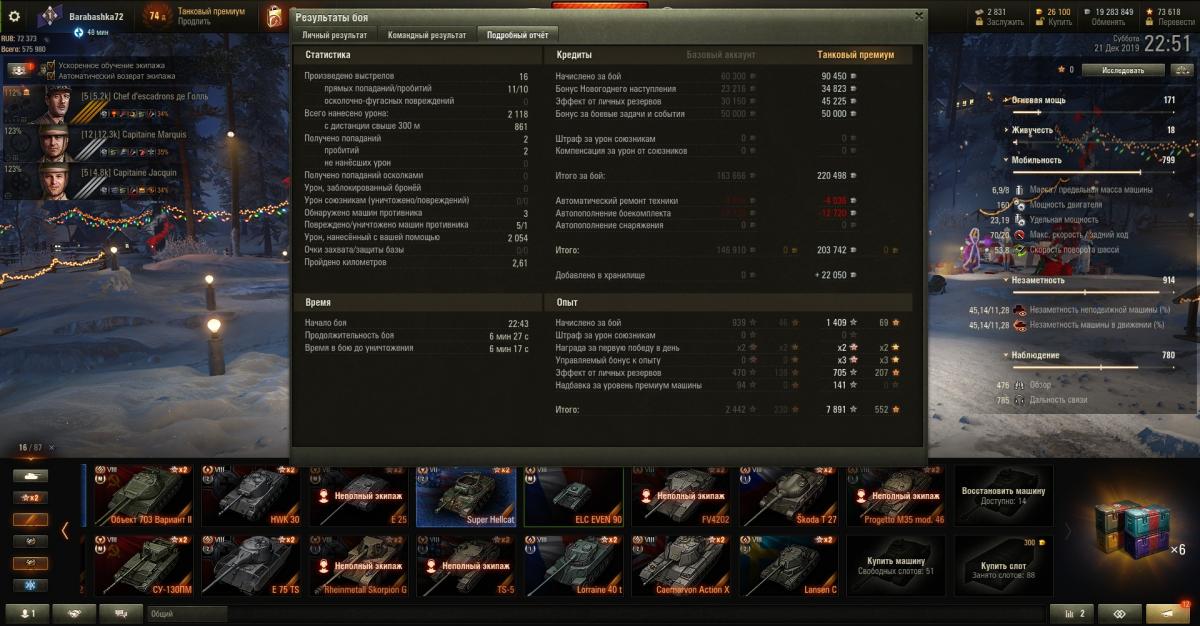Open the platoon button showing 1
1200x626 pixels.
pyautogui.click(x=28, y=614)
